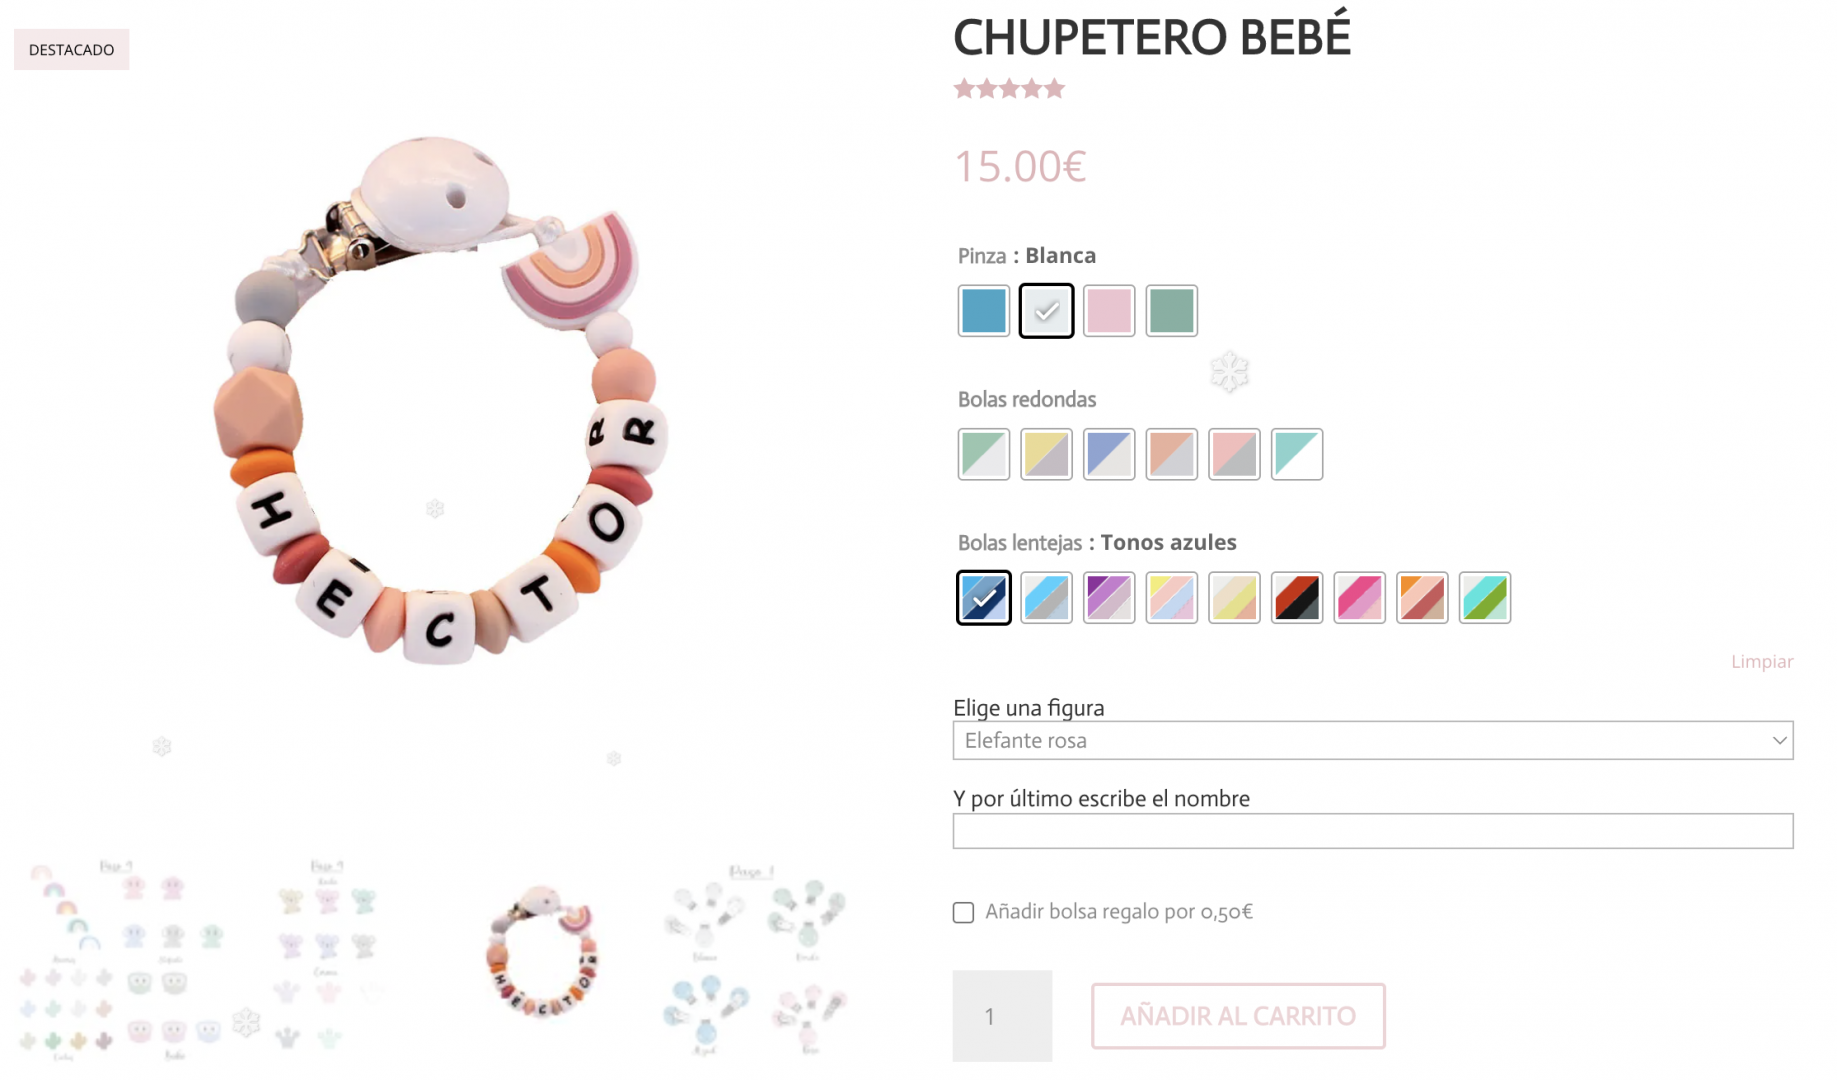Pick the yellow and grey round balls swatch
This screenshot has height=1080, width=1837.
click(1046, 454)
